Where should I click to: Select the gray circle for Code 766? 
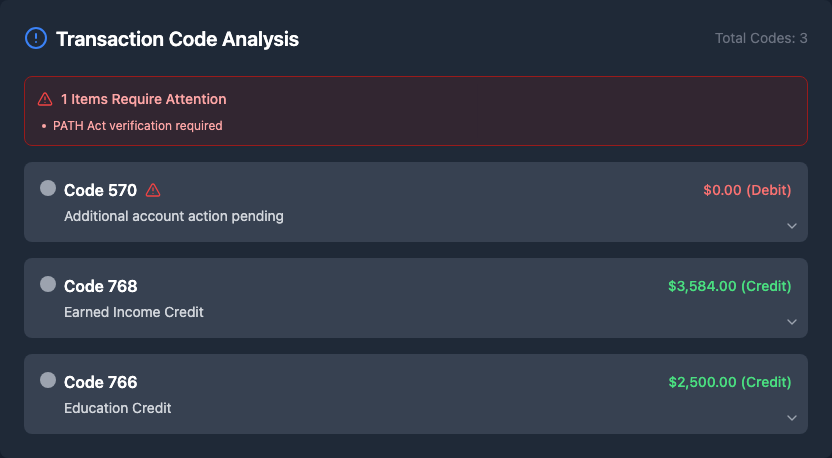click(48, 380)
